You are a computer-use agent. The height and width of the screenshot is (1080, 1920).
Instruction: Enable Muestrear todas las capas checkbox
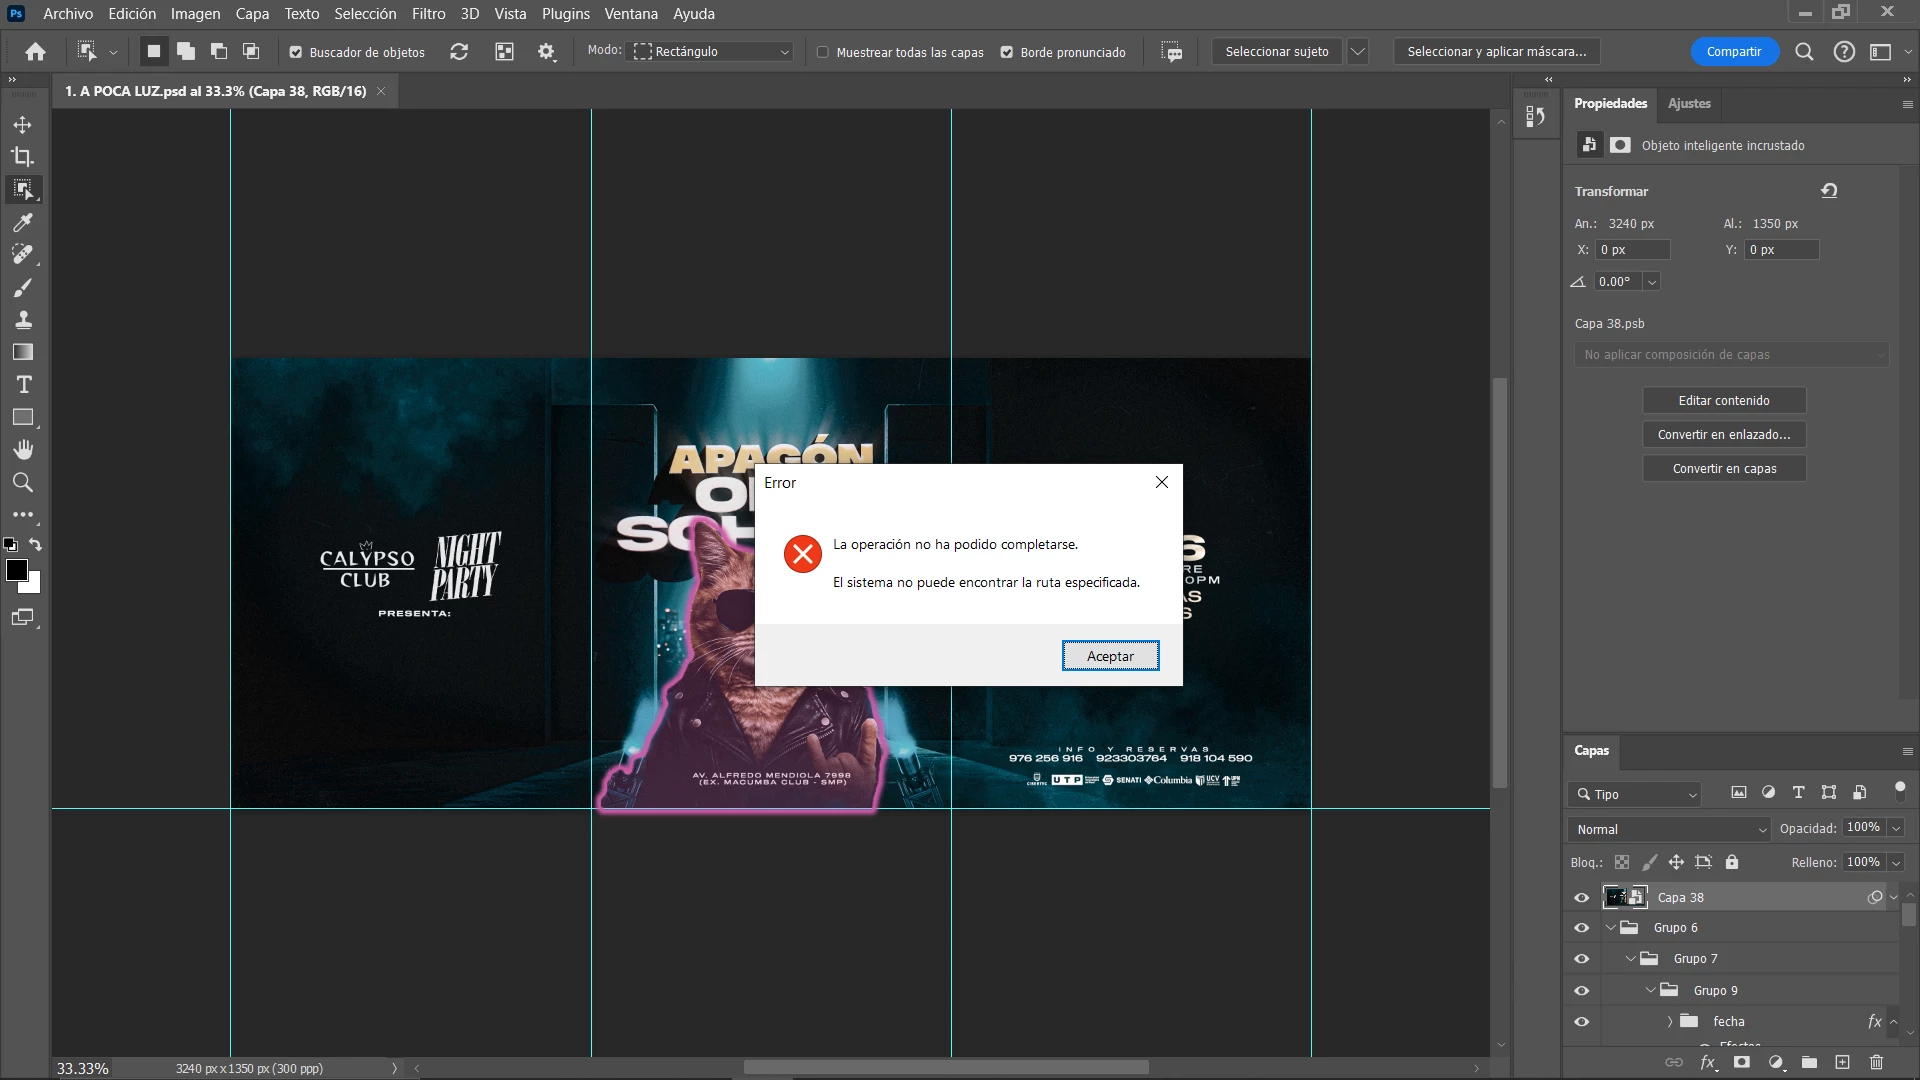[x=823, y=52]
